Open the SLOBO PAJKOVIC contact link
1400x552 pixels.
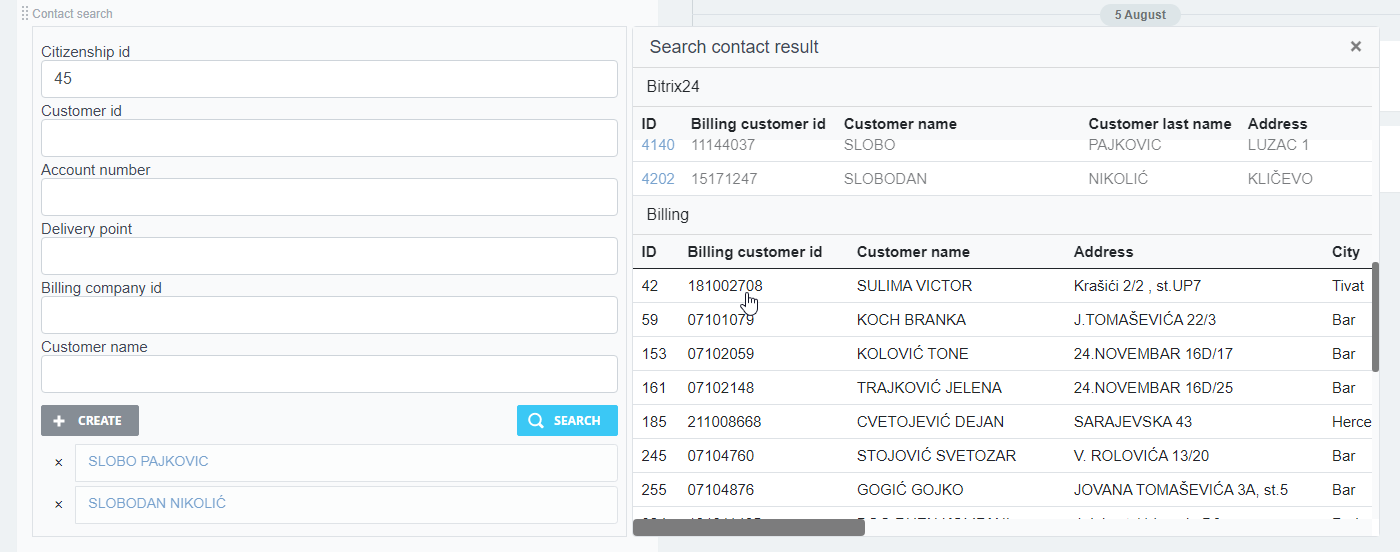[x=148, y=462]
